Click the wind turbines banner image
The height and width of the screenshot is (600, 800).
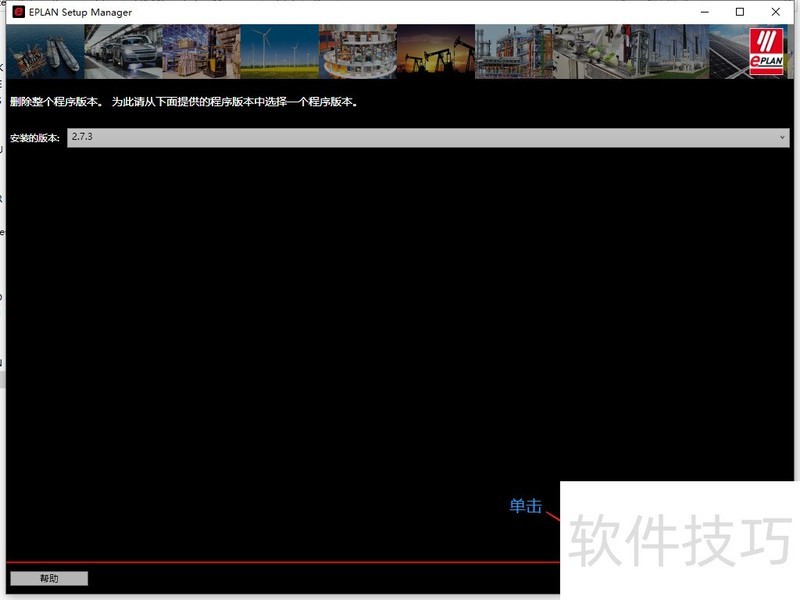tap(279, 52)
